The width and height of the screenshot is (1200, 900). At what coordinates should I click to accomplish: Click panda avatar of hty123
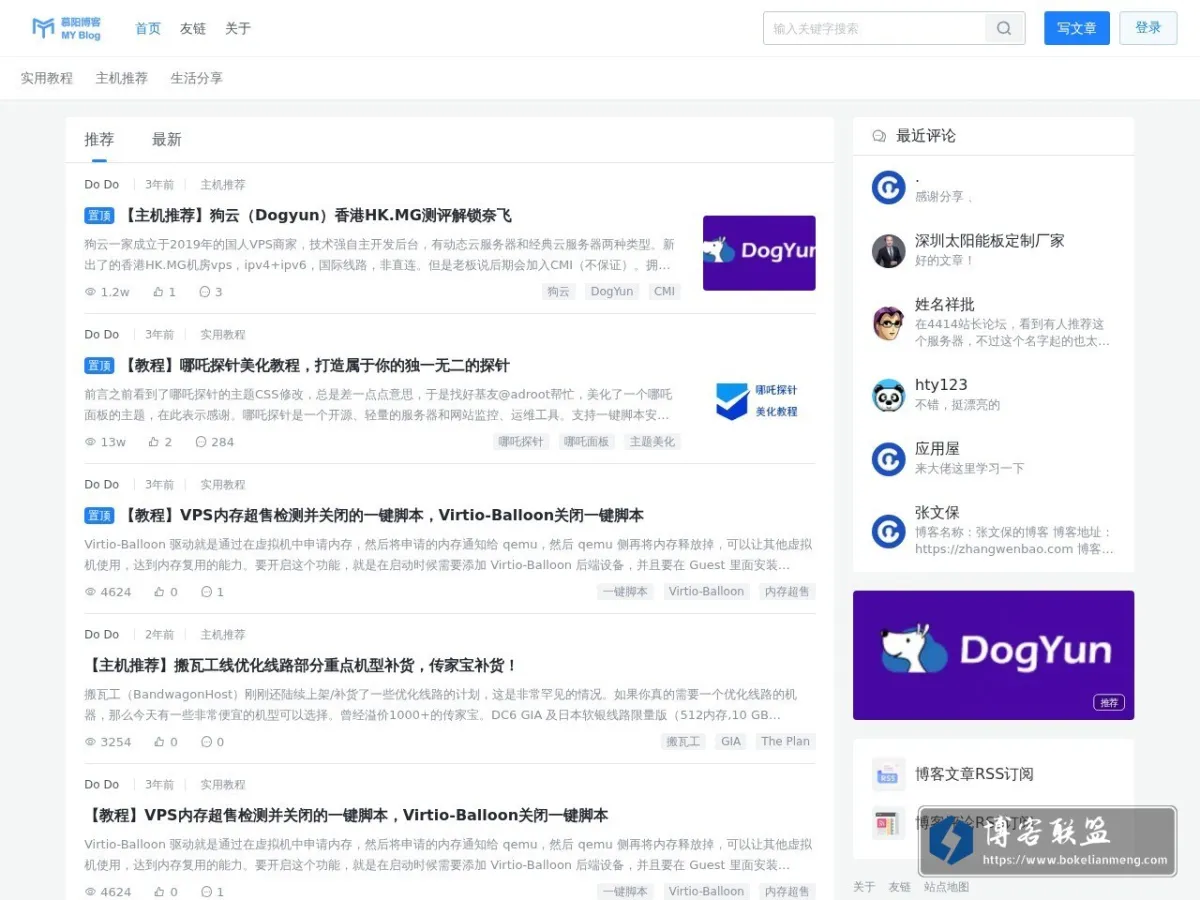coord(888,395)
